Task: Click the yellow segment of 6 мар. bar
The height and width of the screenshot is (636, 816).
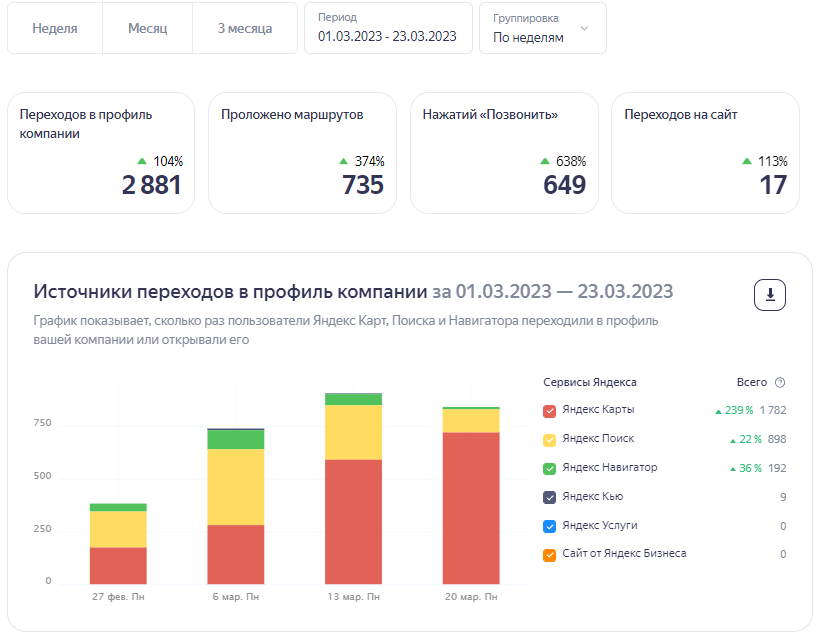Action: pos(236,487)
